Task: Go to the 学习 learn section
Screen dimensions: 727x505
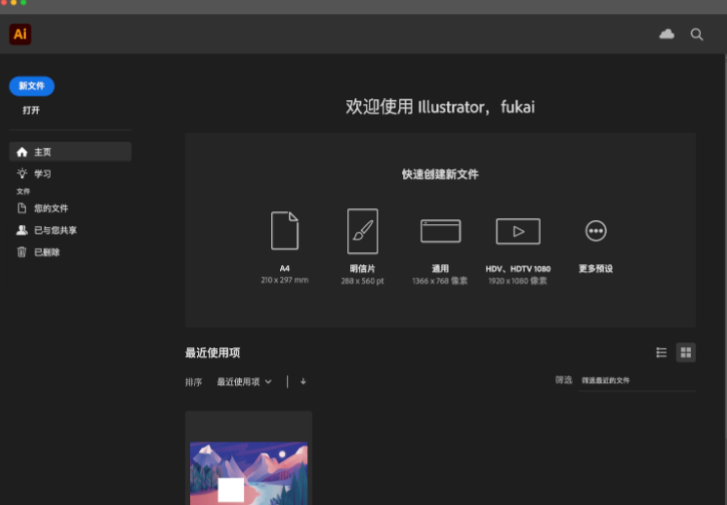Action: 42,174
